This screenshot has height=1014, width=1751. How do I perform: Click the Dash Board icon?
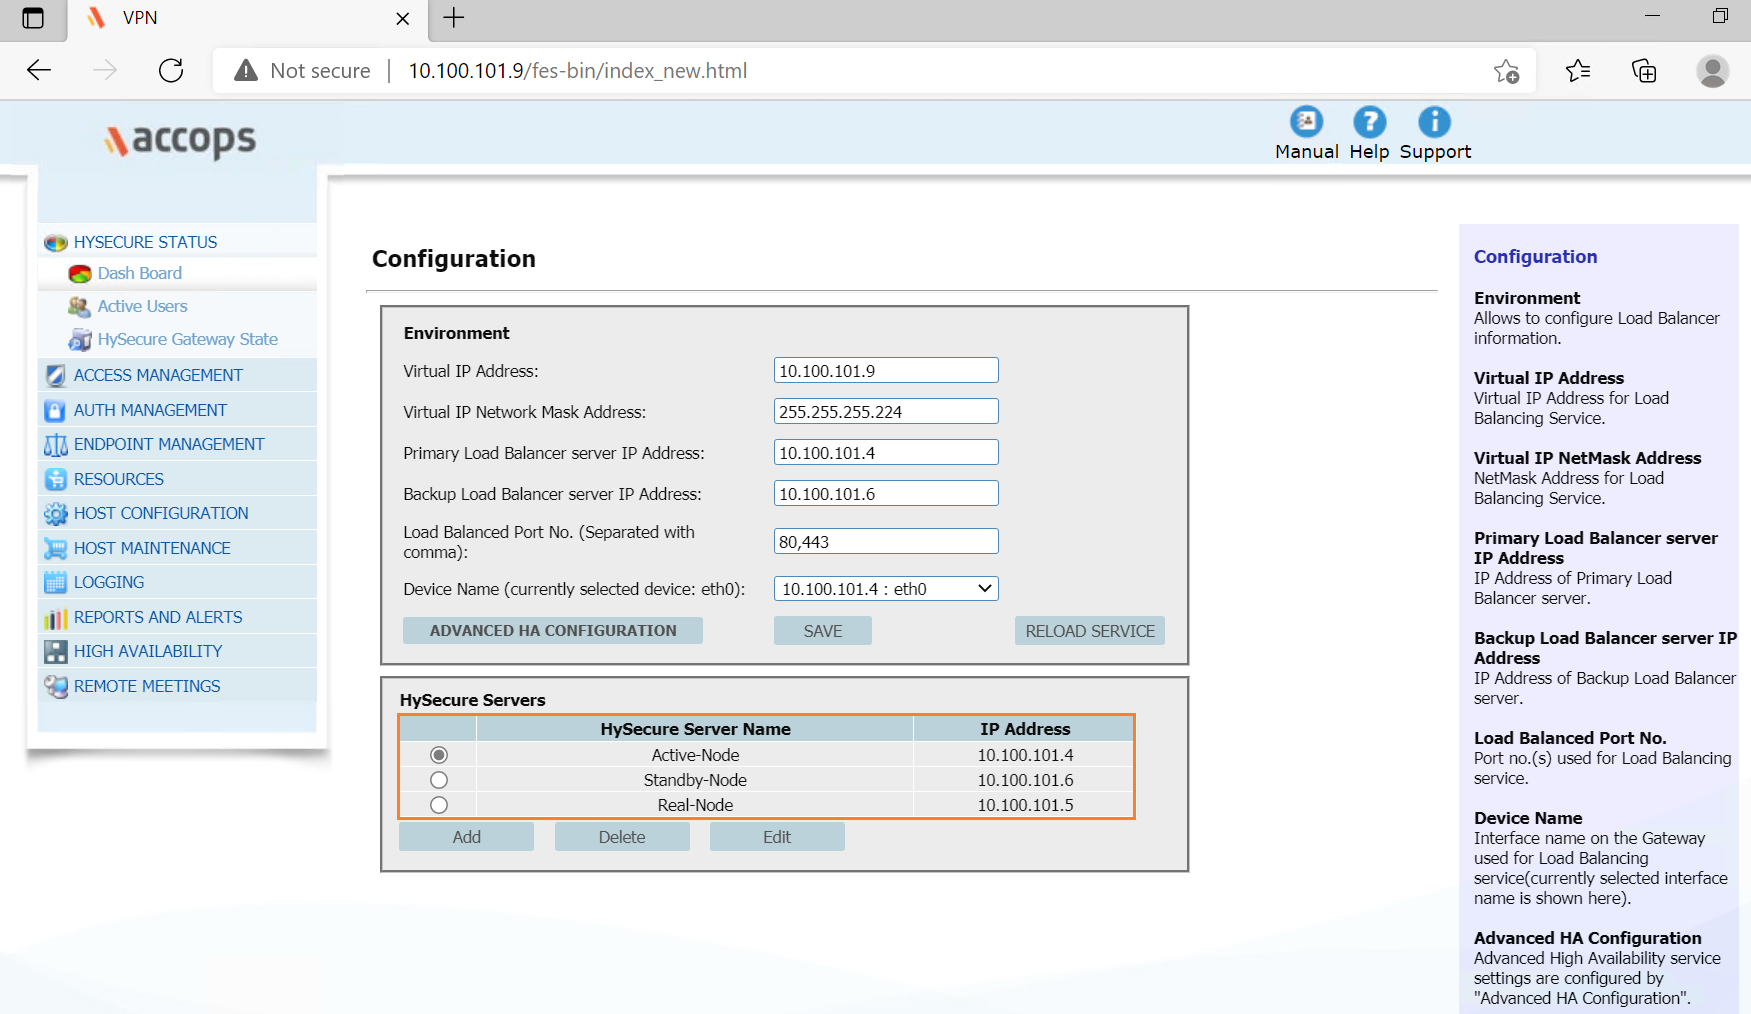(80, 274)
